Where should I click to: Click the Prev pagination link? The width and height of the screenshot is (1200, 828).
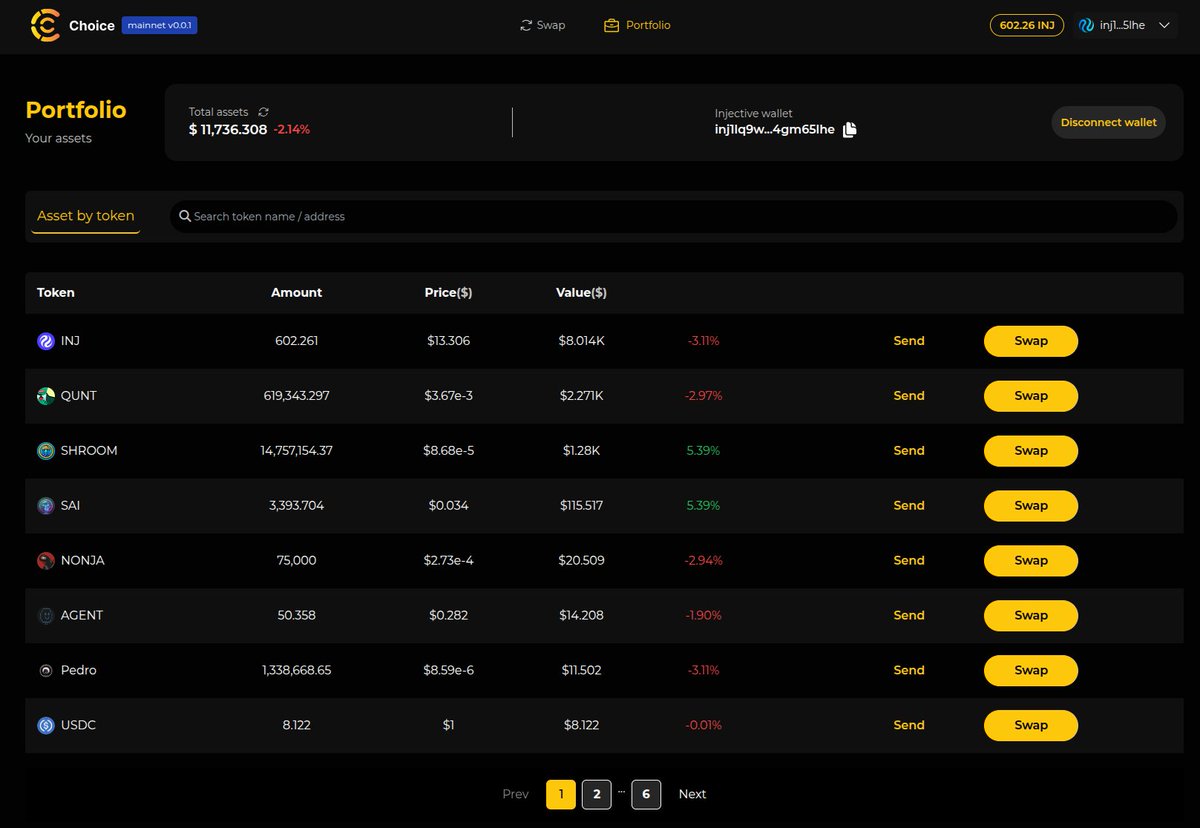pos(515,795)
